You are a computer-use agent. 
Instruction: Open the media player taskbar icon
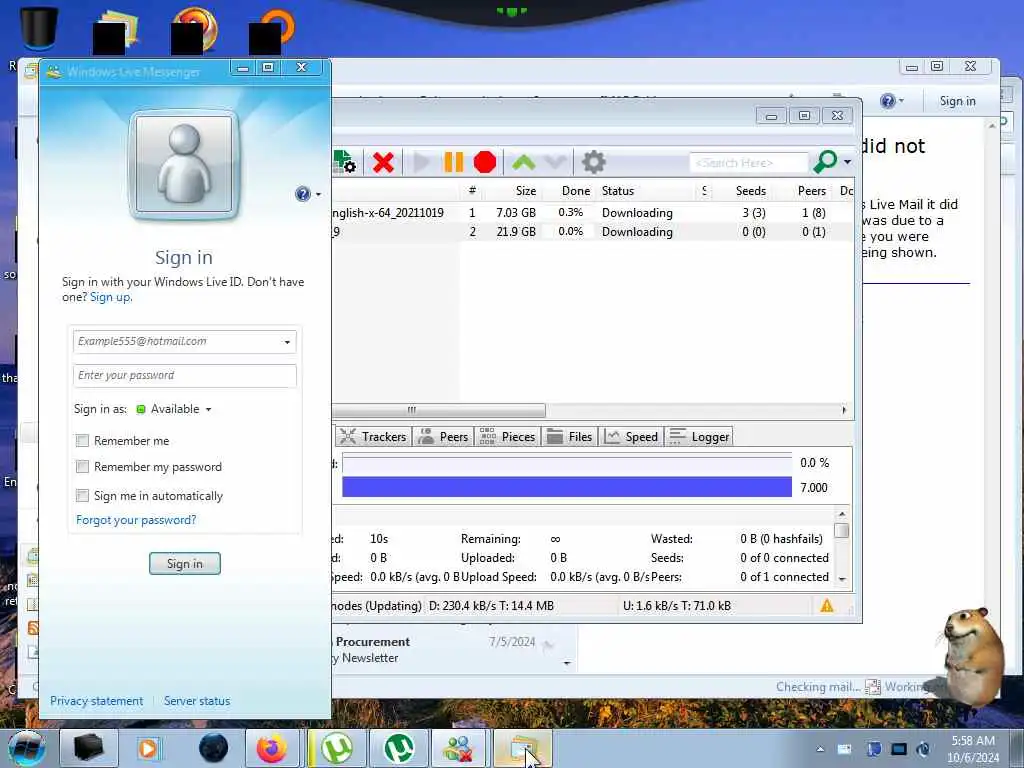point(149,748)
